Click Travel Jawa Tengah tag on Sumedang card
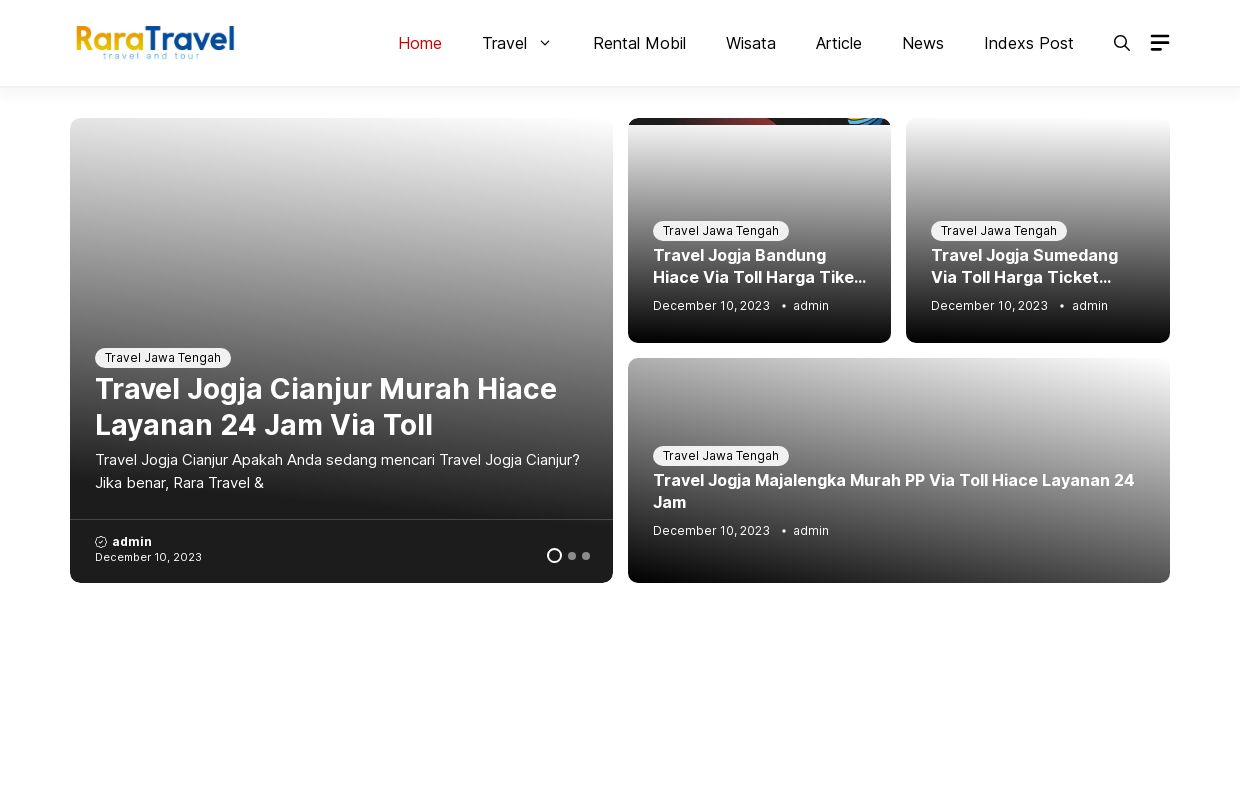 pyautogui.click(x=998, y=231)
